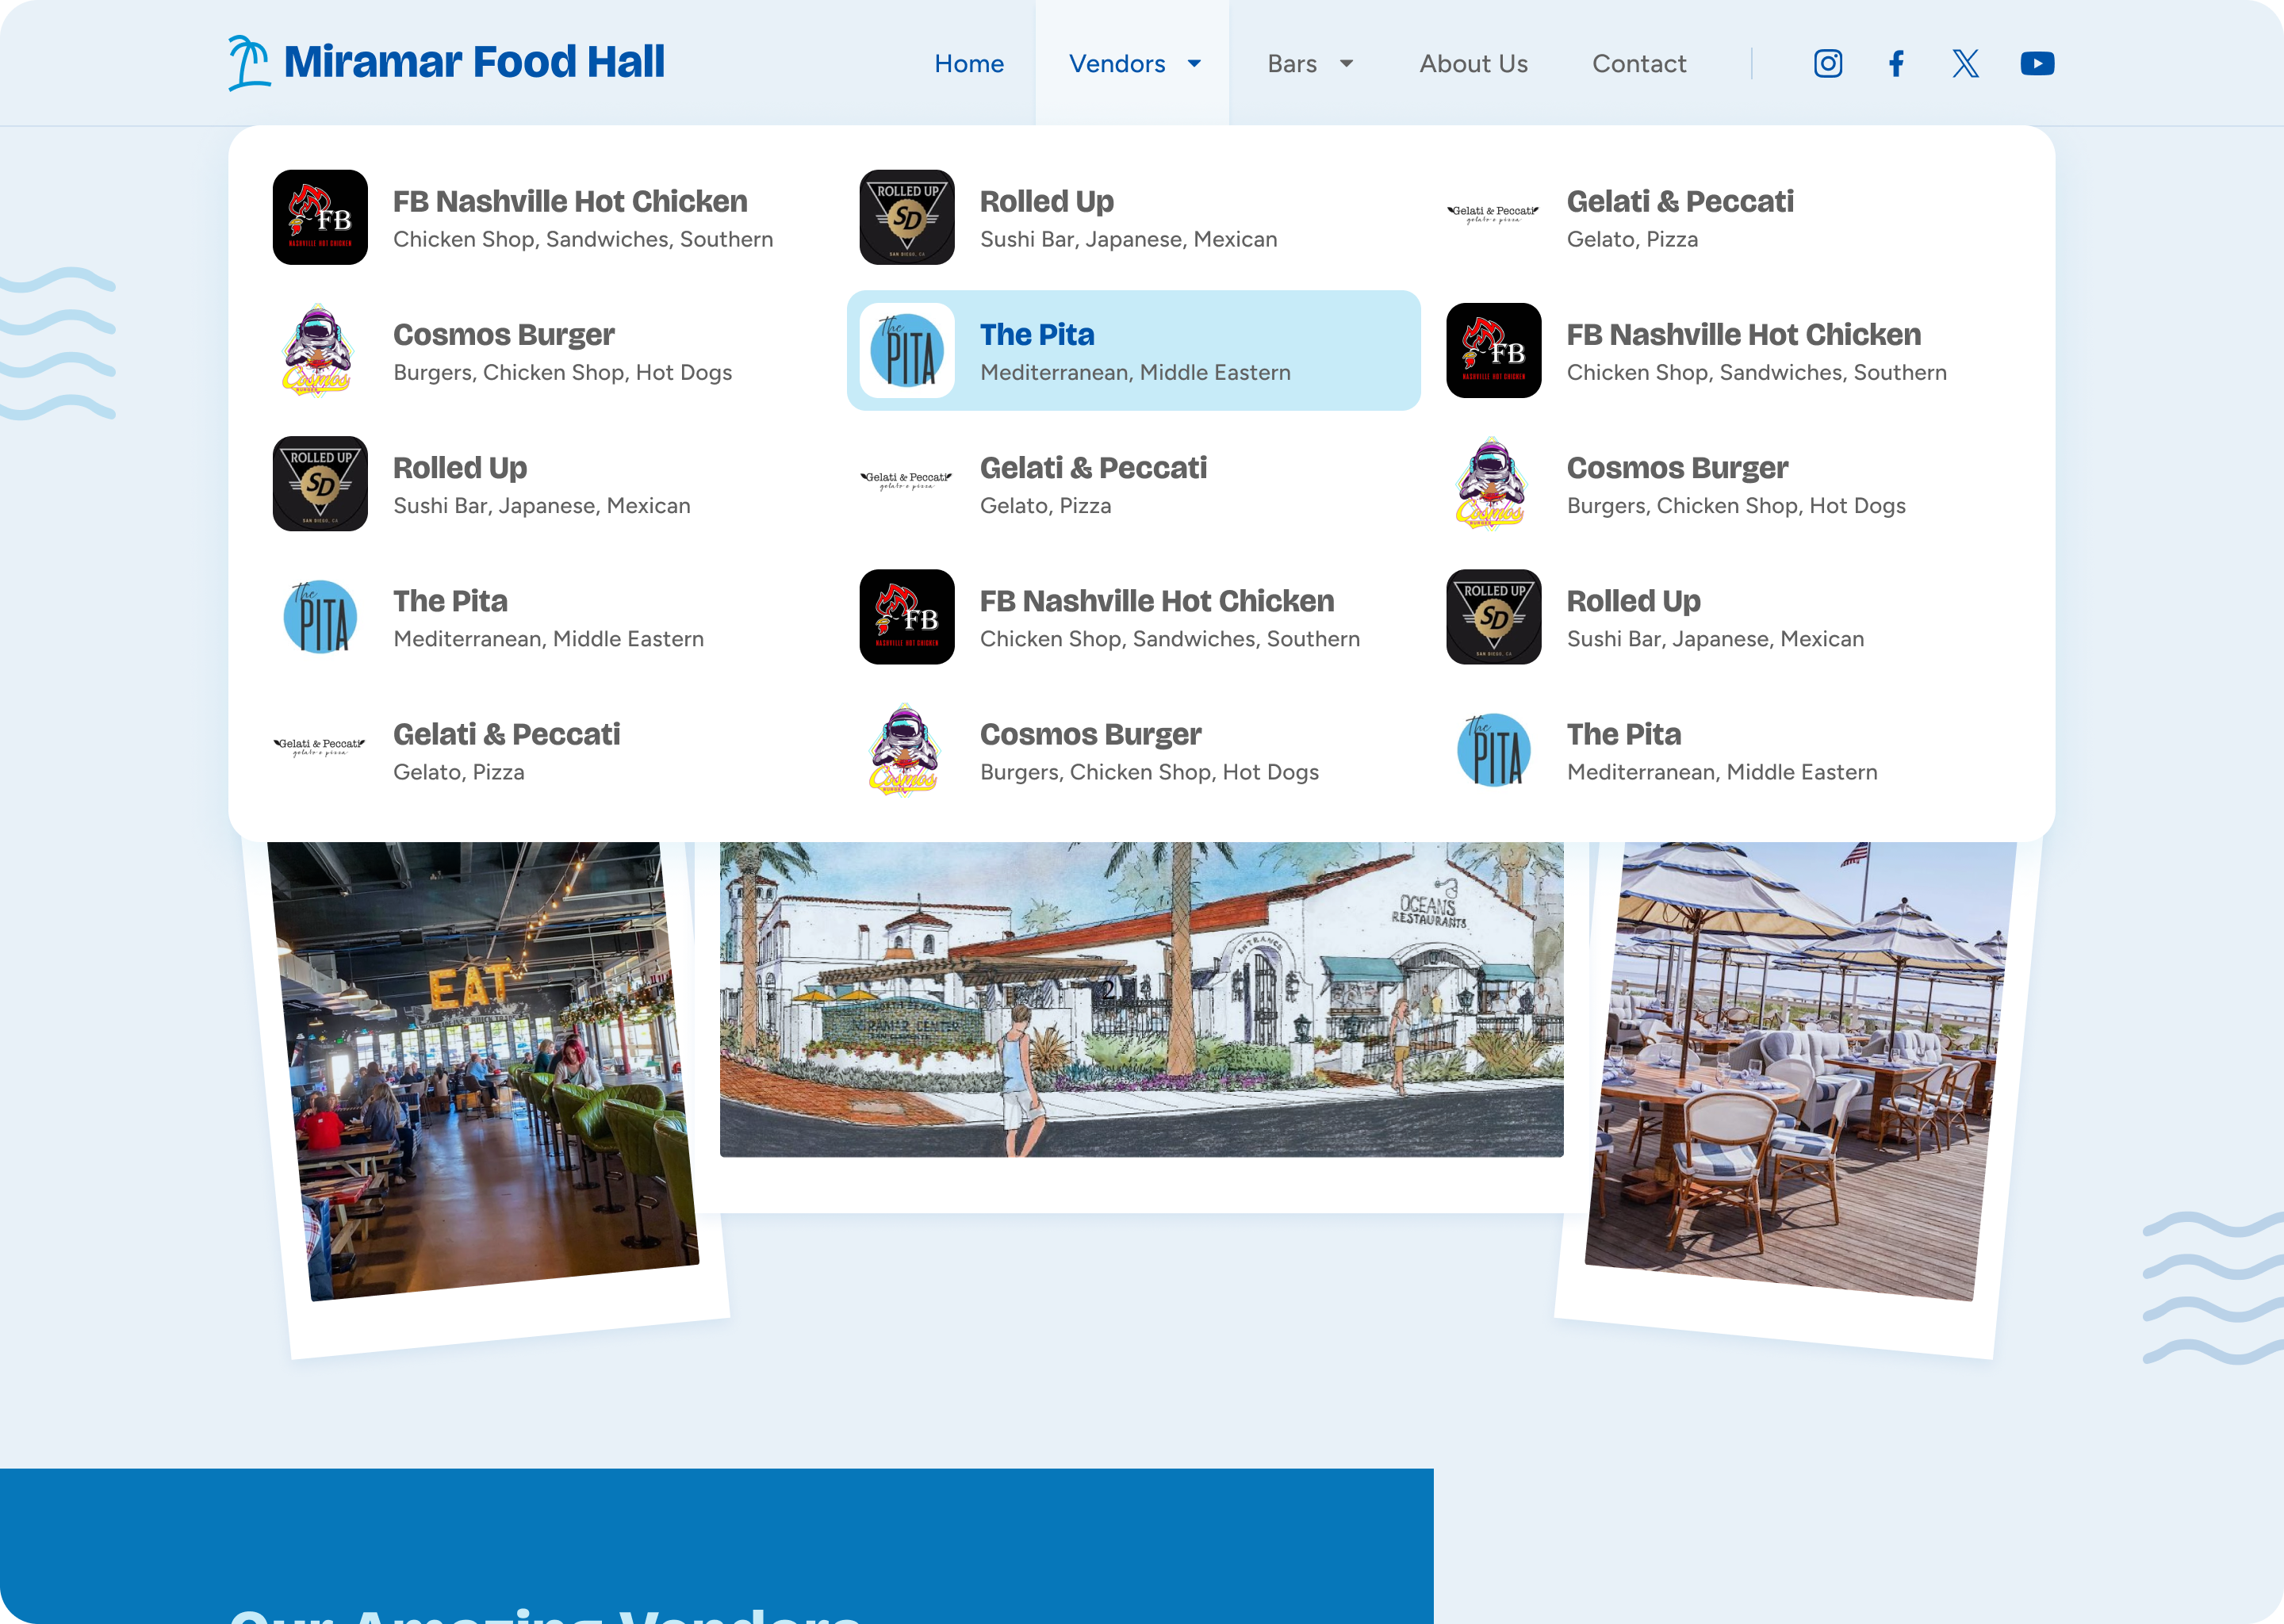Open the YouTube social icon
2284x1624 pixels.
click(x=2037, y=64)
